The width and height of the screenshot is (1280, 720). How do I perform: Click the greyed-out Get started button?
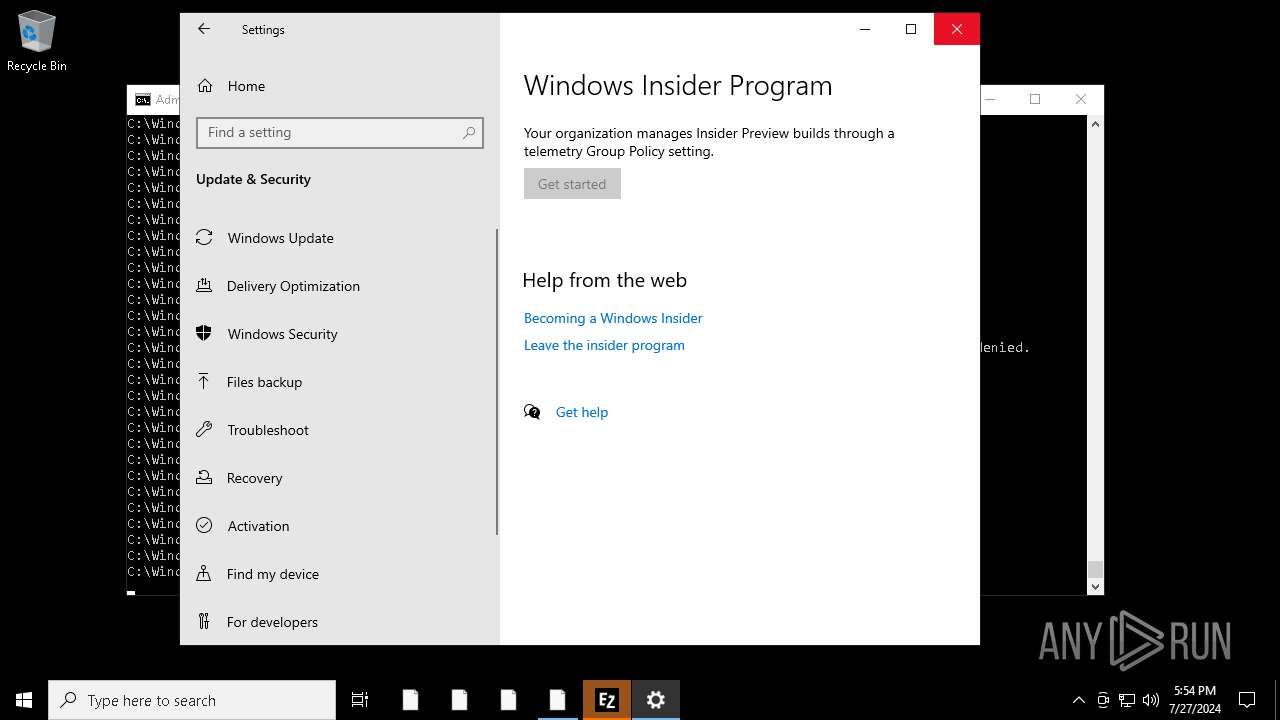coord(572,184)
